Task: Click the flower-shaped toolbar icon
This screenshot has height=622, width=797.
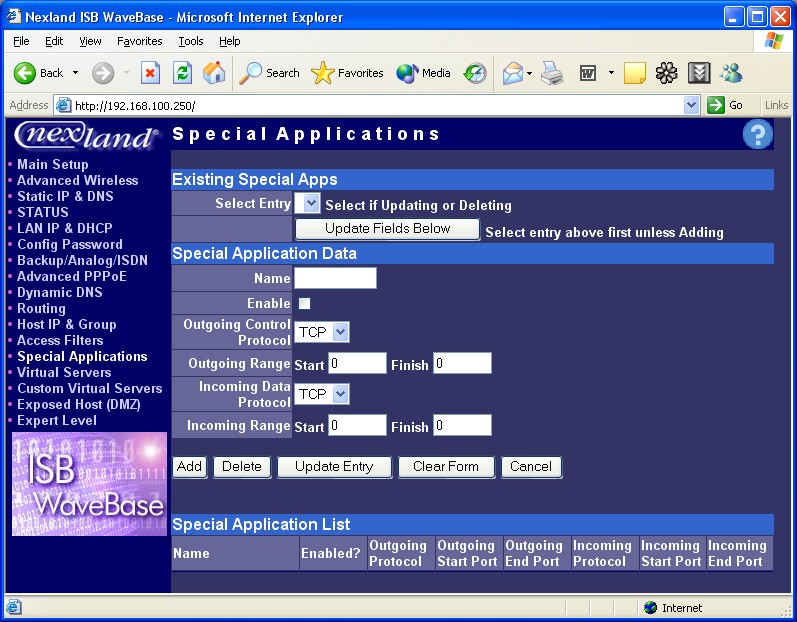Action: coord(666,73)
